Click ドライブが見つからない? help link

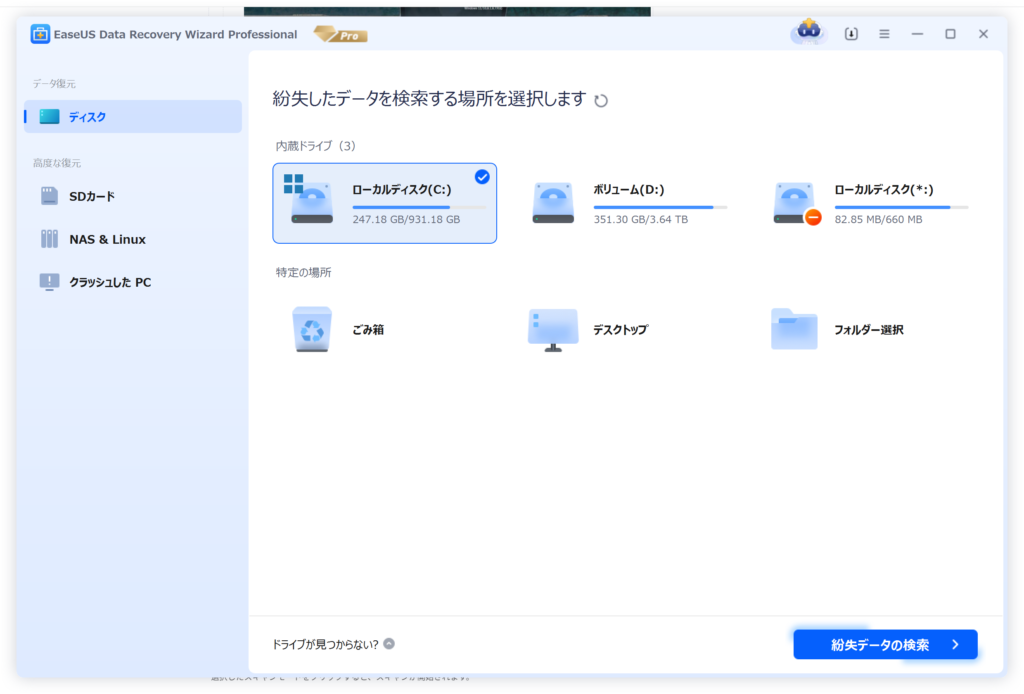click(325, 645)
